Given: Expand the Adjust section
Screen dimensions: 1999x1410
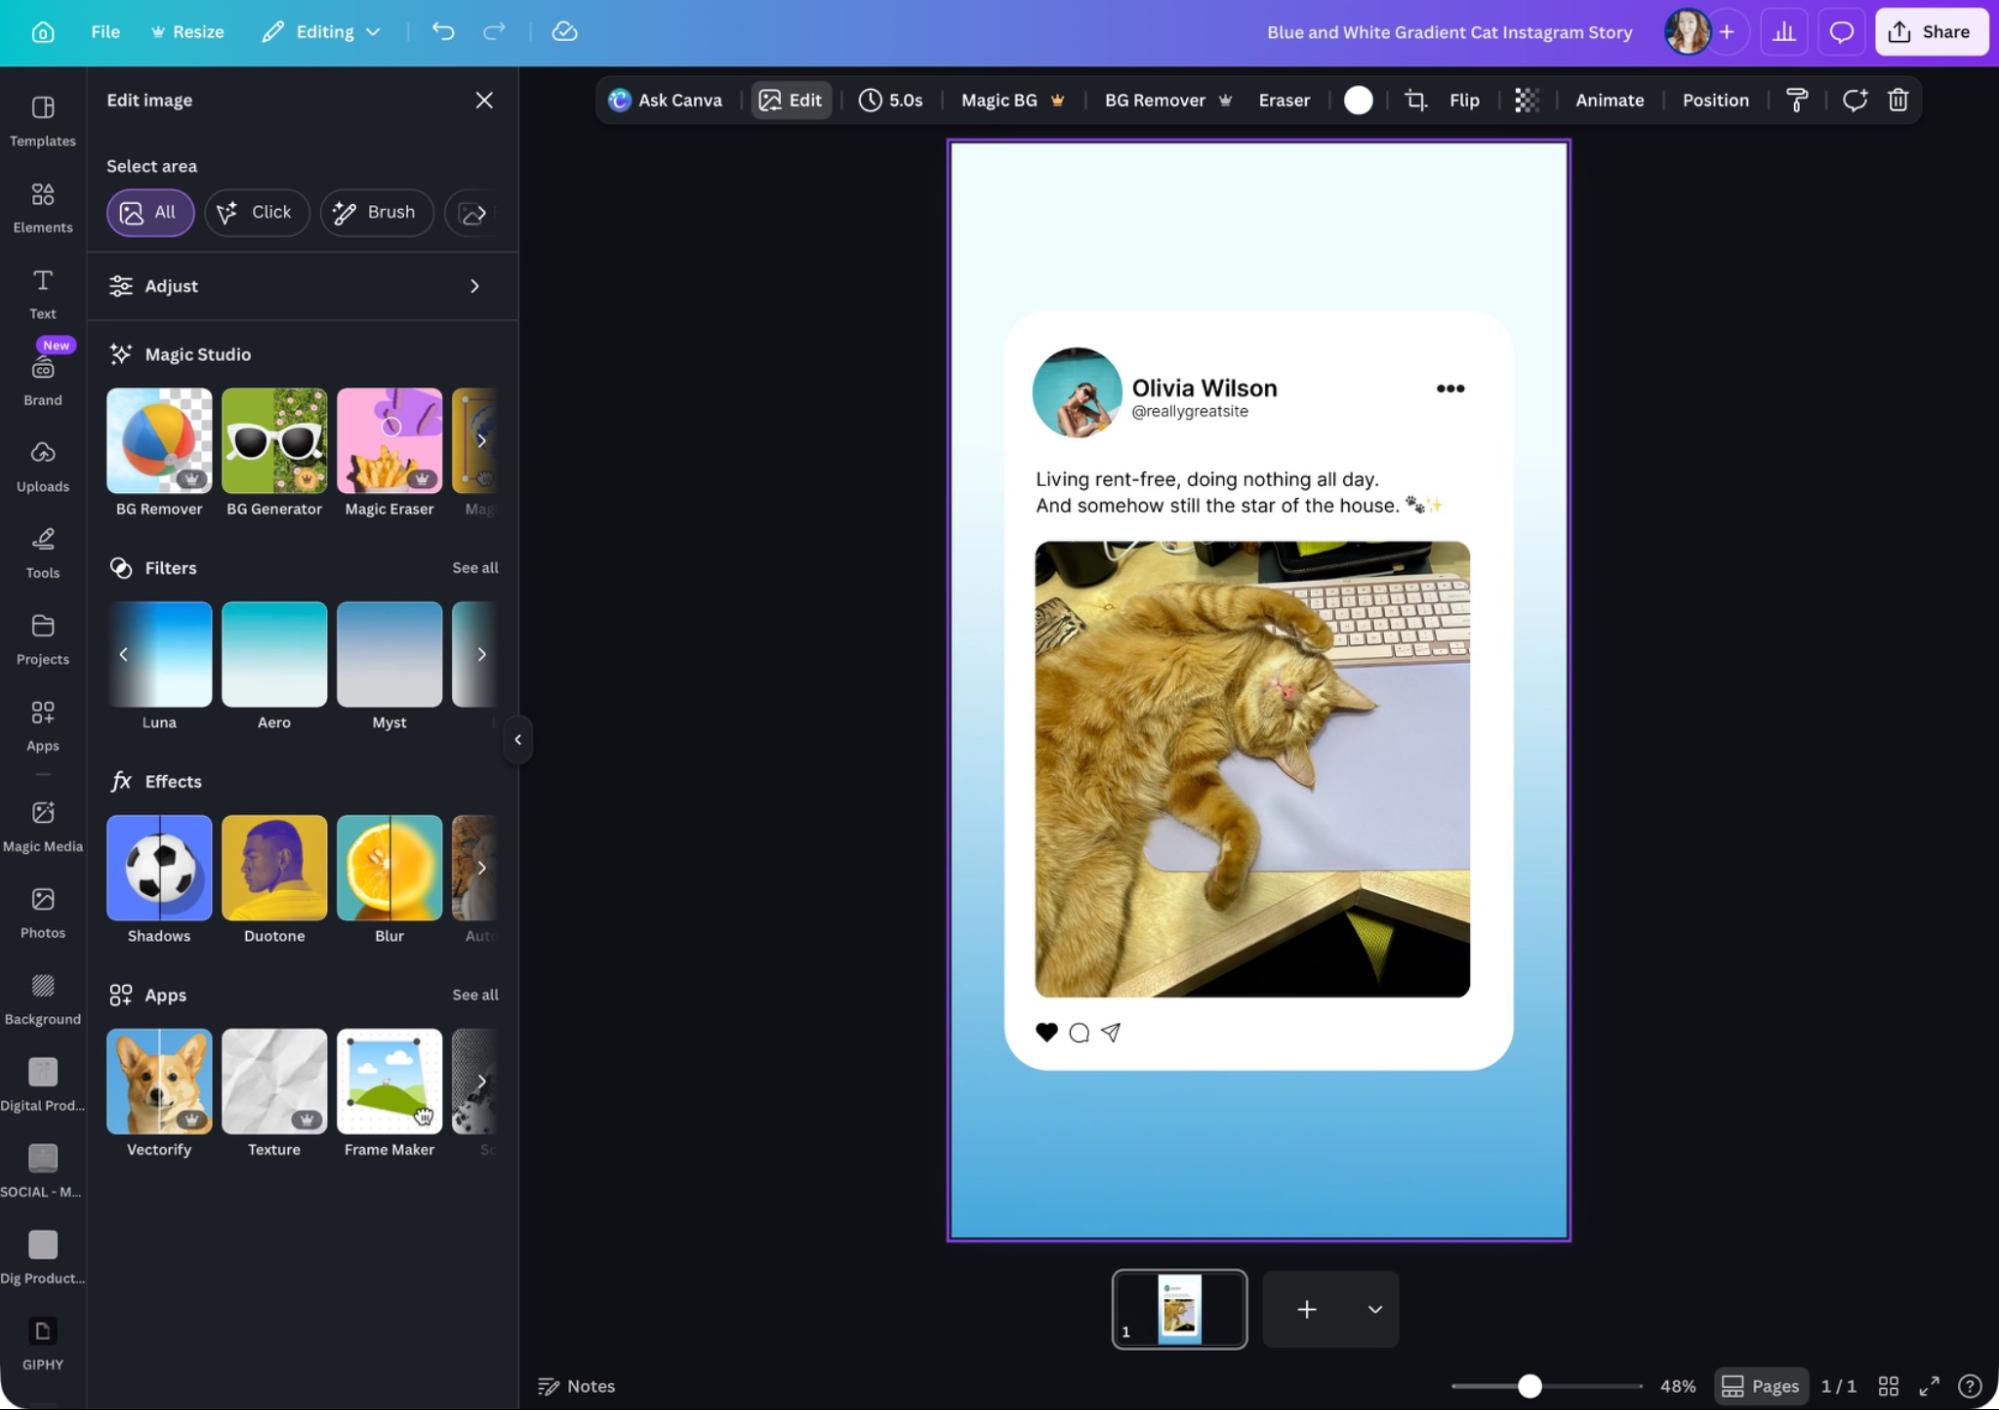Looking at the screenshot, I should [x=302, y=286].
